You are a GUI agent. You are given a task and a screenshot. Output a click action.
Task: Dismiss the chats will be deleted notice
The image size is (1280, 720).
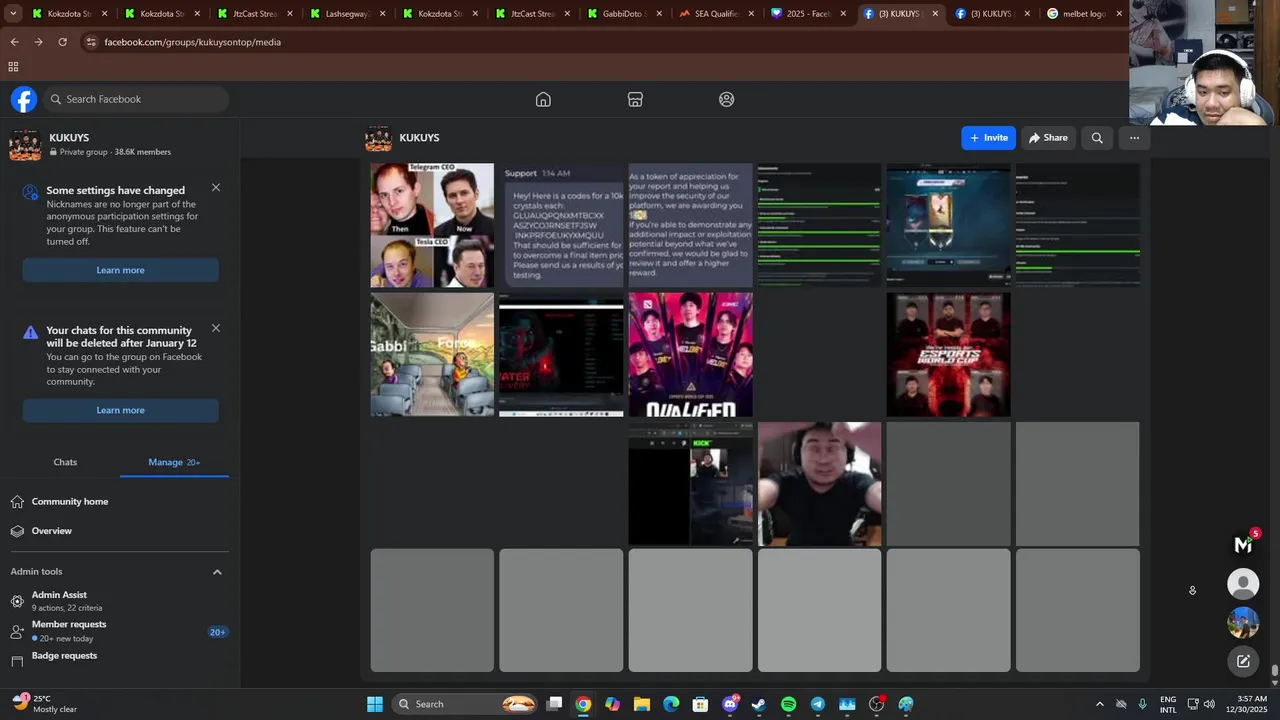(216, 328)
